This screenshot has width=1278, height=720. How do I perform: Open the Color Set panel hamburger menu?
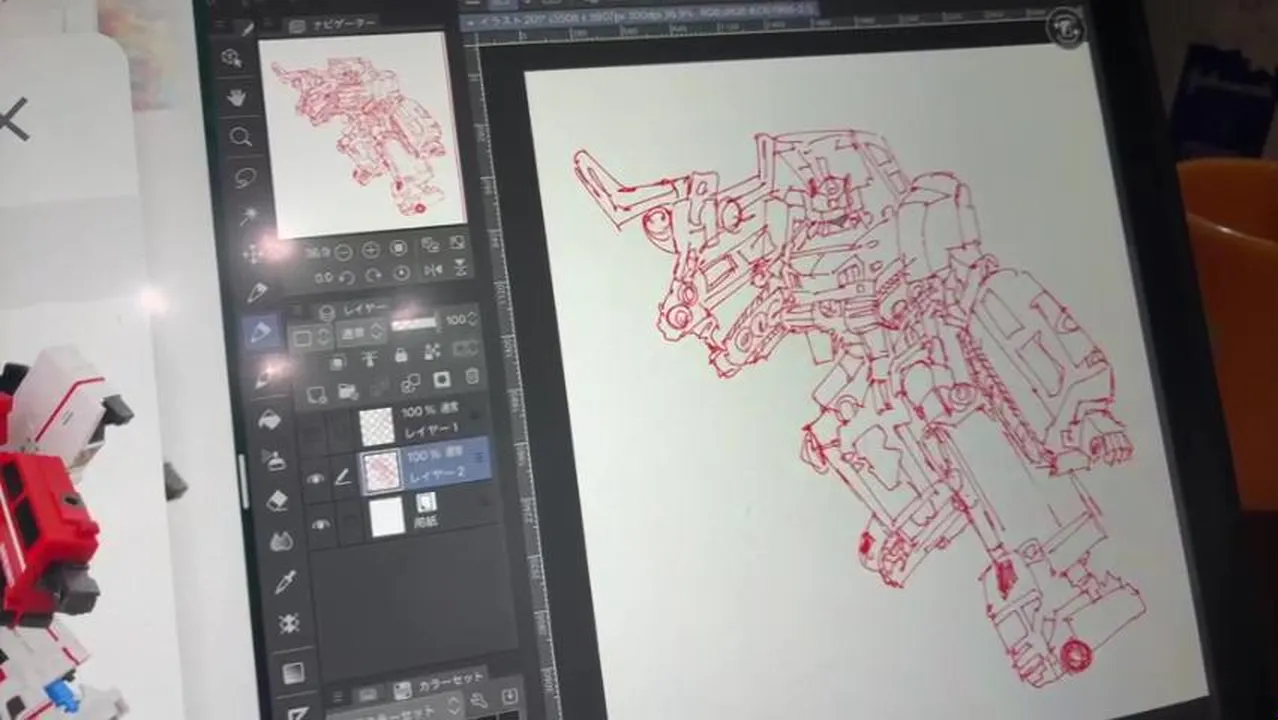(x=337, y=696)
